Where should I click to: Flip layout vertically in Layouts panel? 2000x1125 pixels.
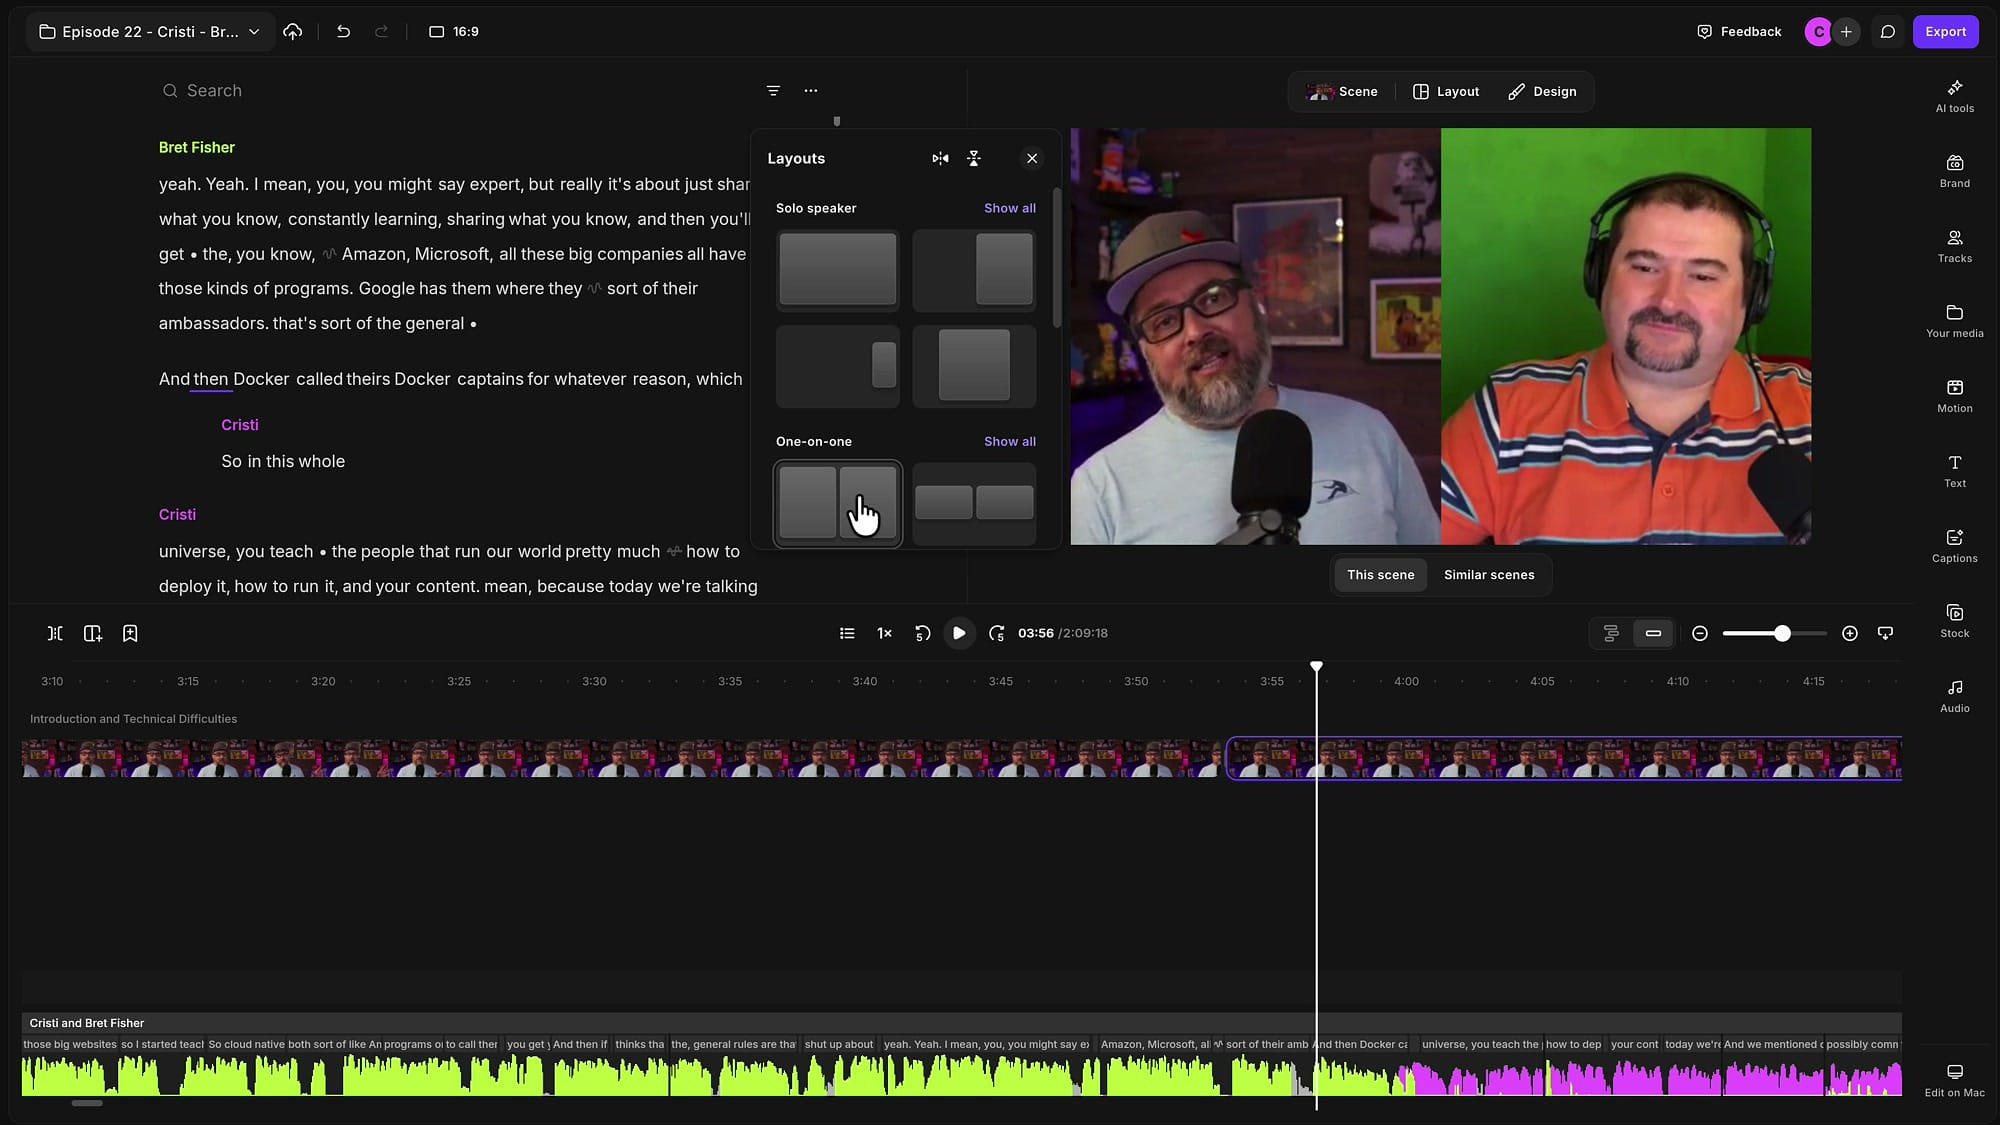coord(974,159)
